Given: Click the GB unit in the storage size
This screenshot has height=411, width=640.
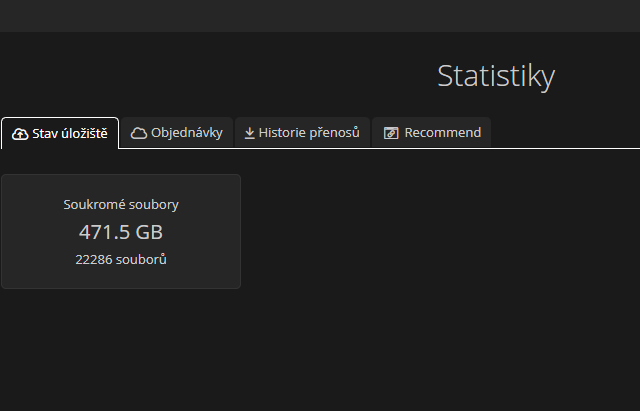Looking at the screenshot, I should [146, 232].
